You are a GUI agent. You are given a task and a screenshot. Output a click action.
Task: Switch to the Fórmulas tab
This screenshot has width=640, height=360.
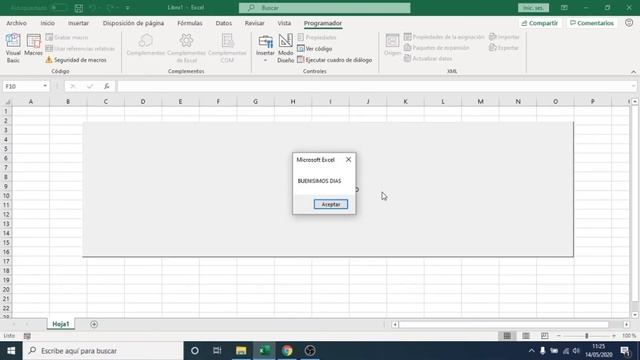click(190, 23)
